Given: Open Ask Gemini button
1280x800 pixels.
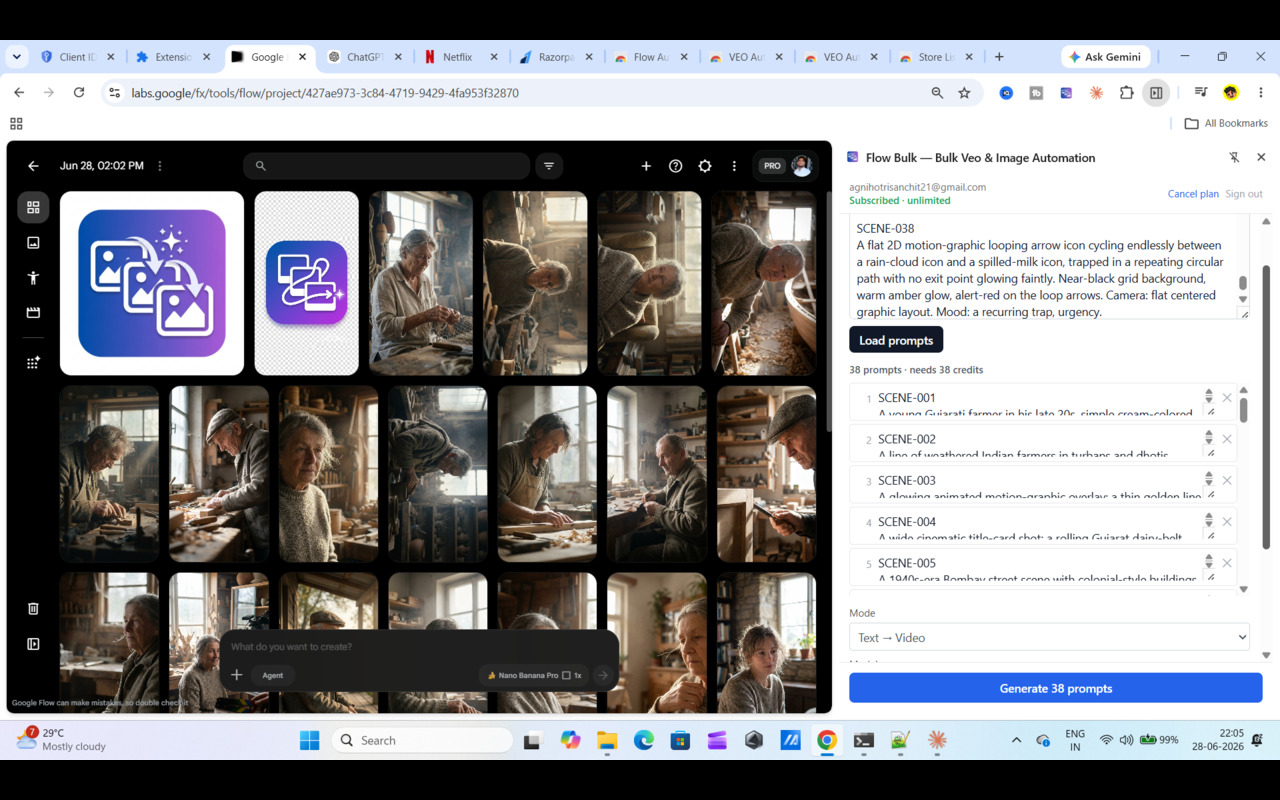Looking at the screenshot, I should click(1106, 57).
